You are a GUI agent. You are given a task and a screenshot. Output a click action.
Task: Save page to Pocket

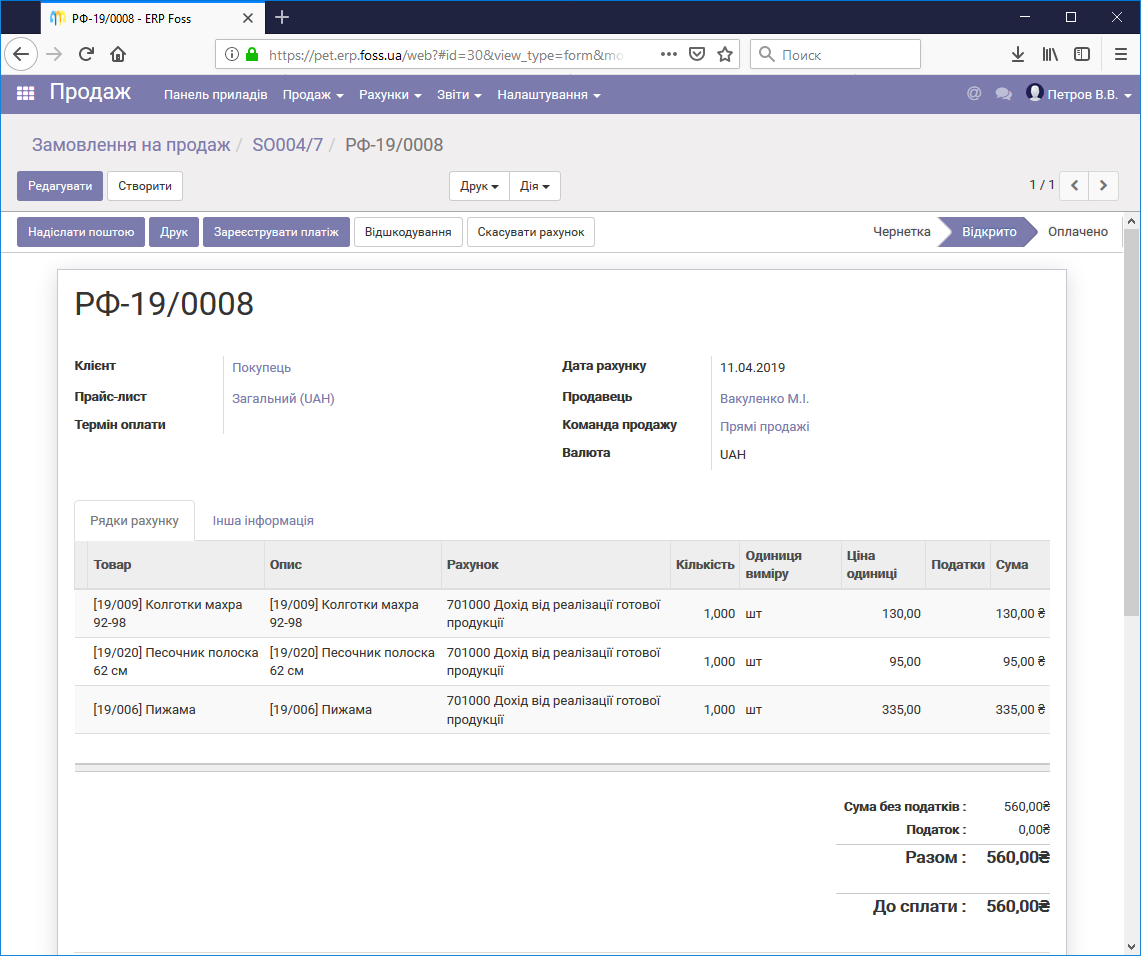click(697, 54)
